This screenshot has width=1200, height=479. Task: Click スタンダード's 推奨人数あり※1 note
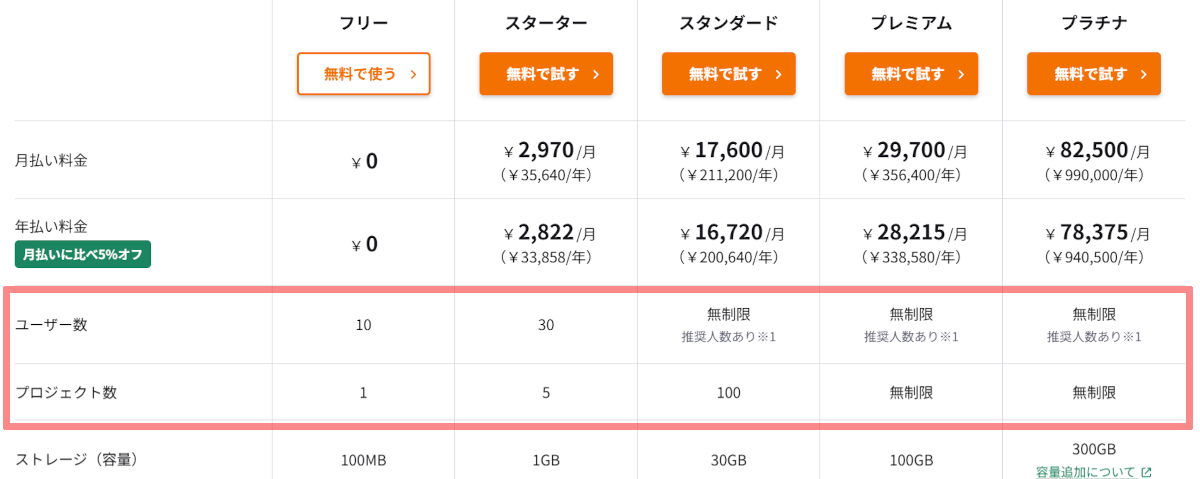(728, 337)
